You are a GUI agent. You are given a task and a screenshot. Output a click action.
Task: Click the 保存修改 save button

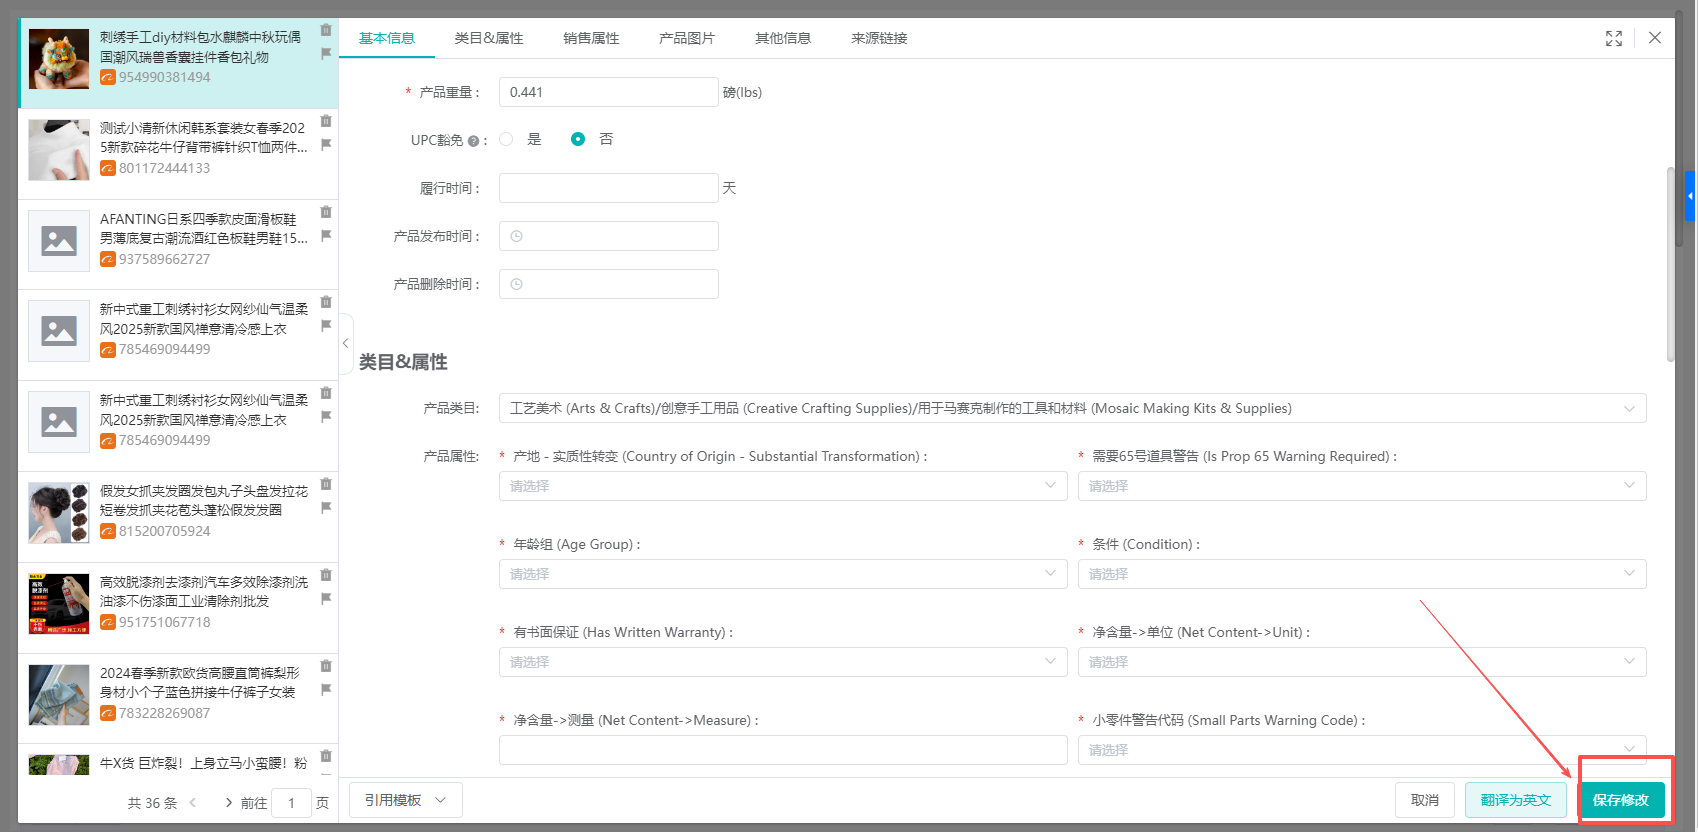pos(1620,800)
